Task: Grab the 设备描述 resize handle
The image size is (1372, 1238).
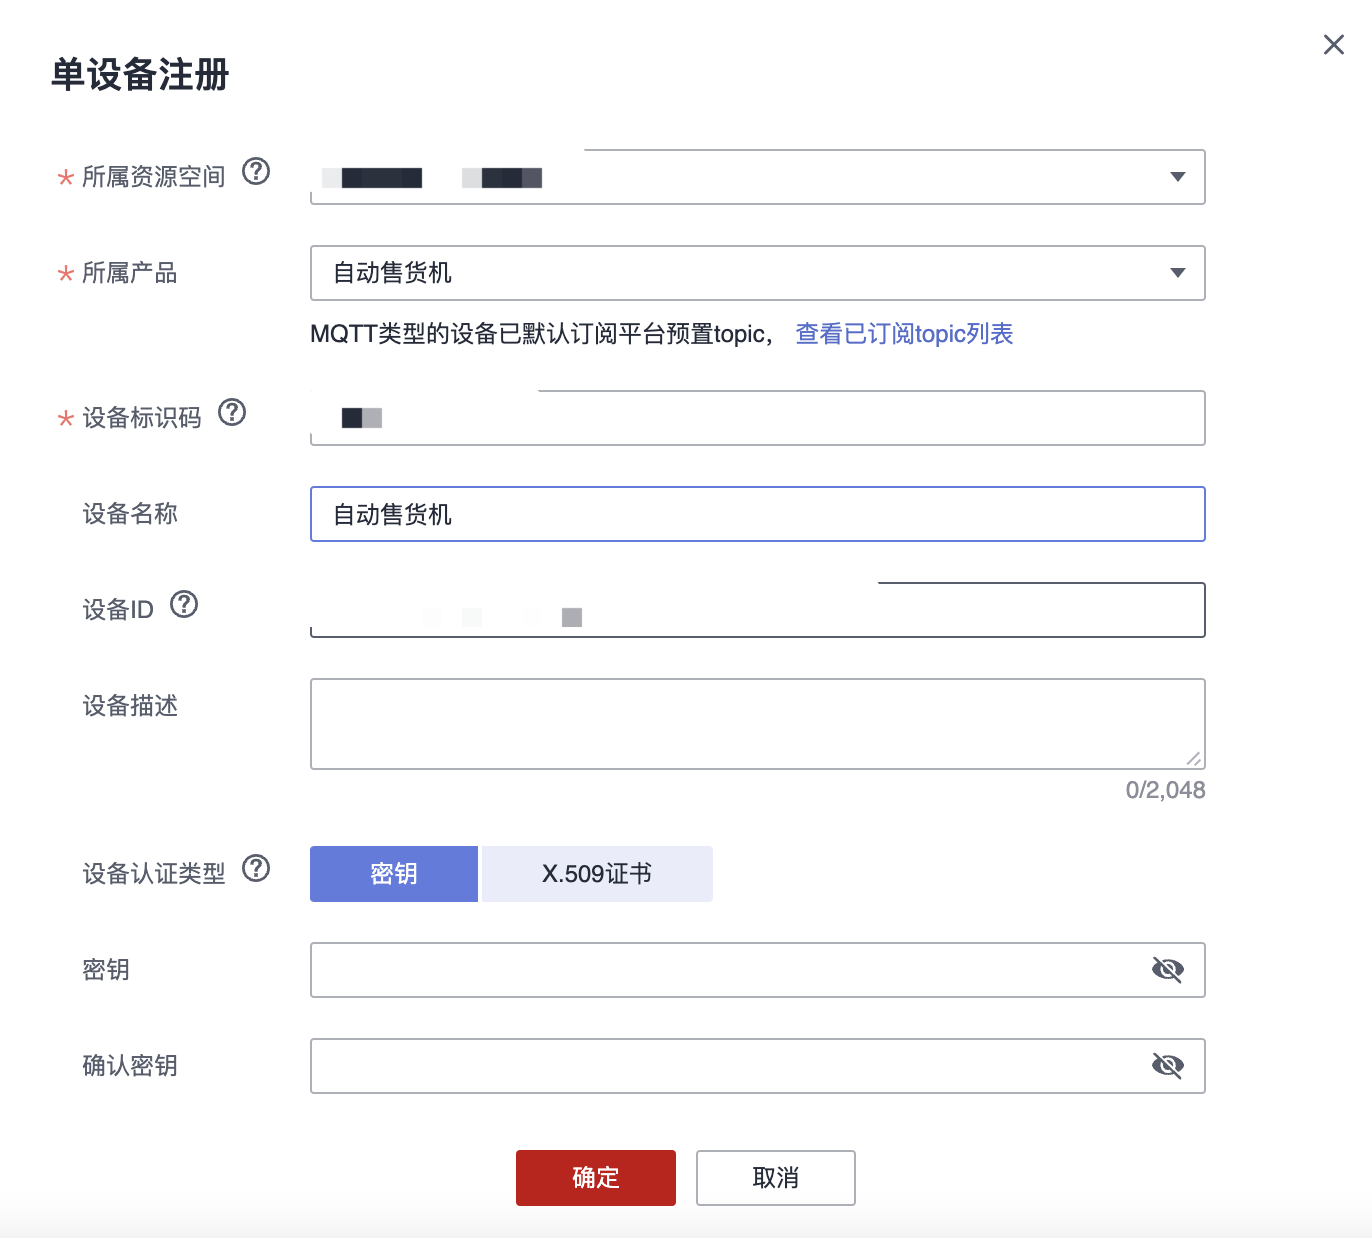Action: [x=1194, y=759]
